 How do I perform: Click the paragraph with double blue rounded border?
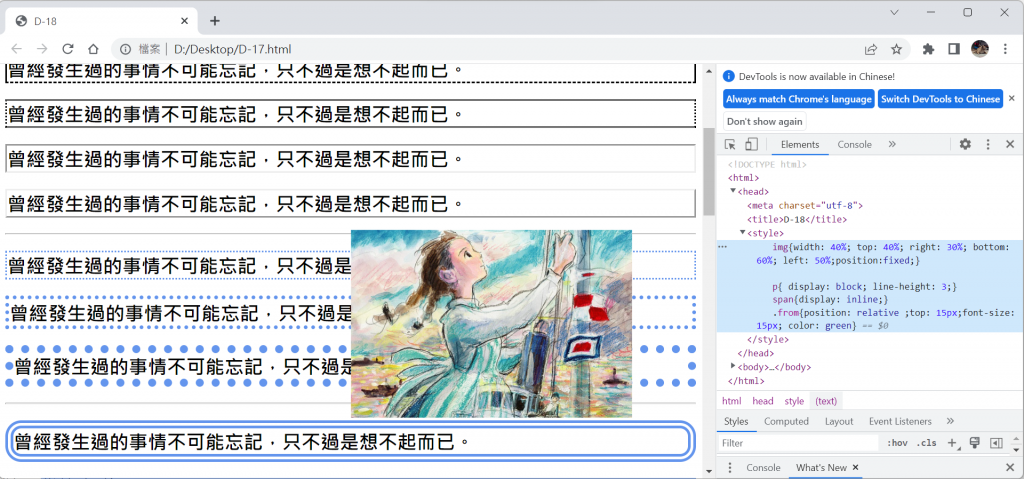(x=349, y=441)
